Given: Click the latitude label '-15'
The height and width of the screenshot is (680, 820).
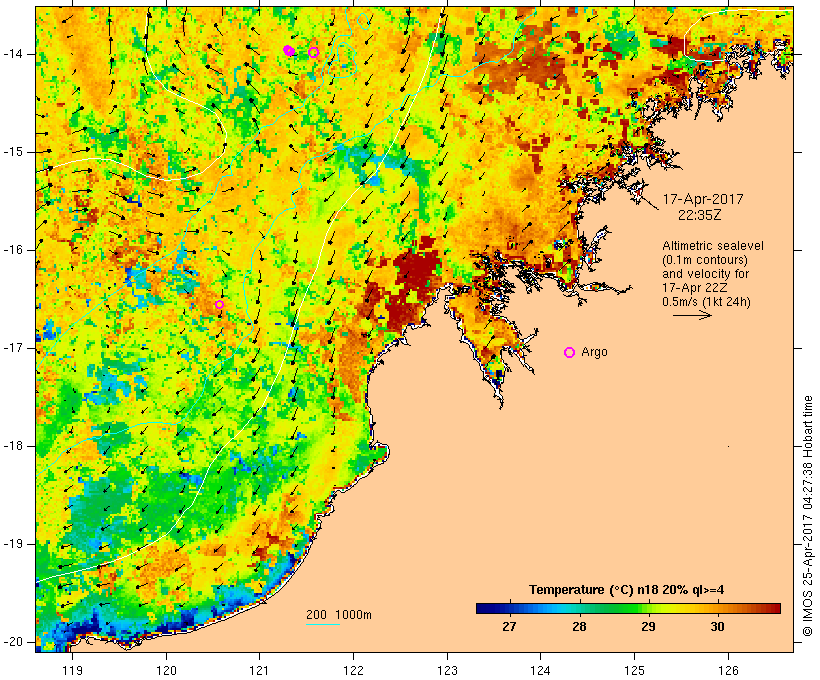Looking at the screenshot, I should (x=12, y=152).
